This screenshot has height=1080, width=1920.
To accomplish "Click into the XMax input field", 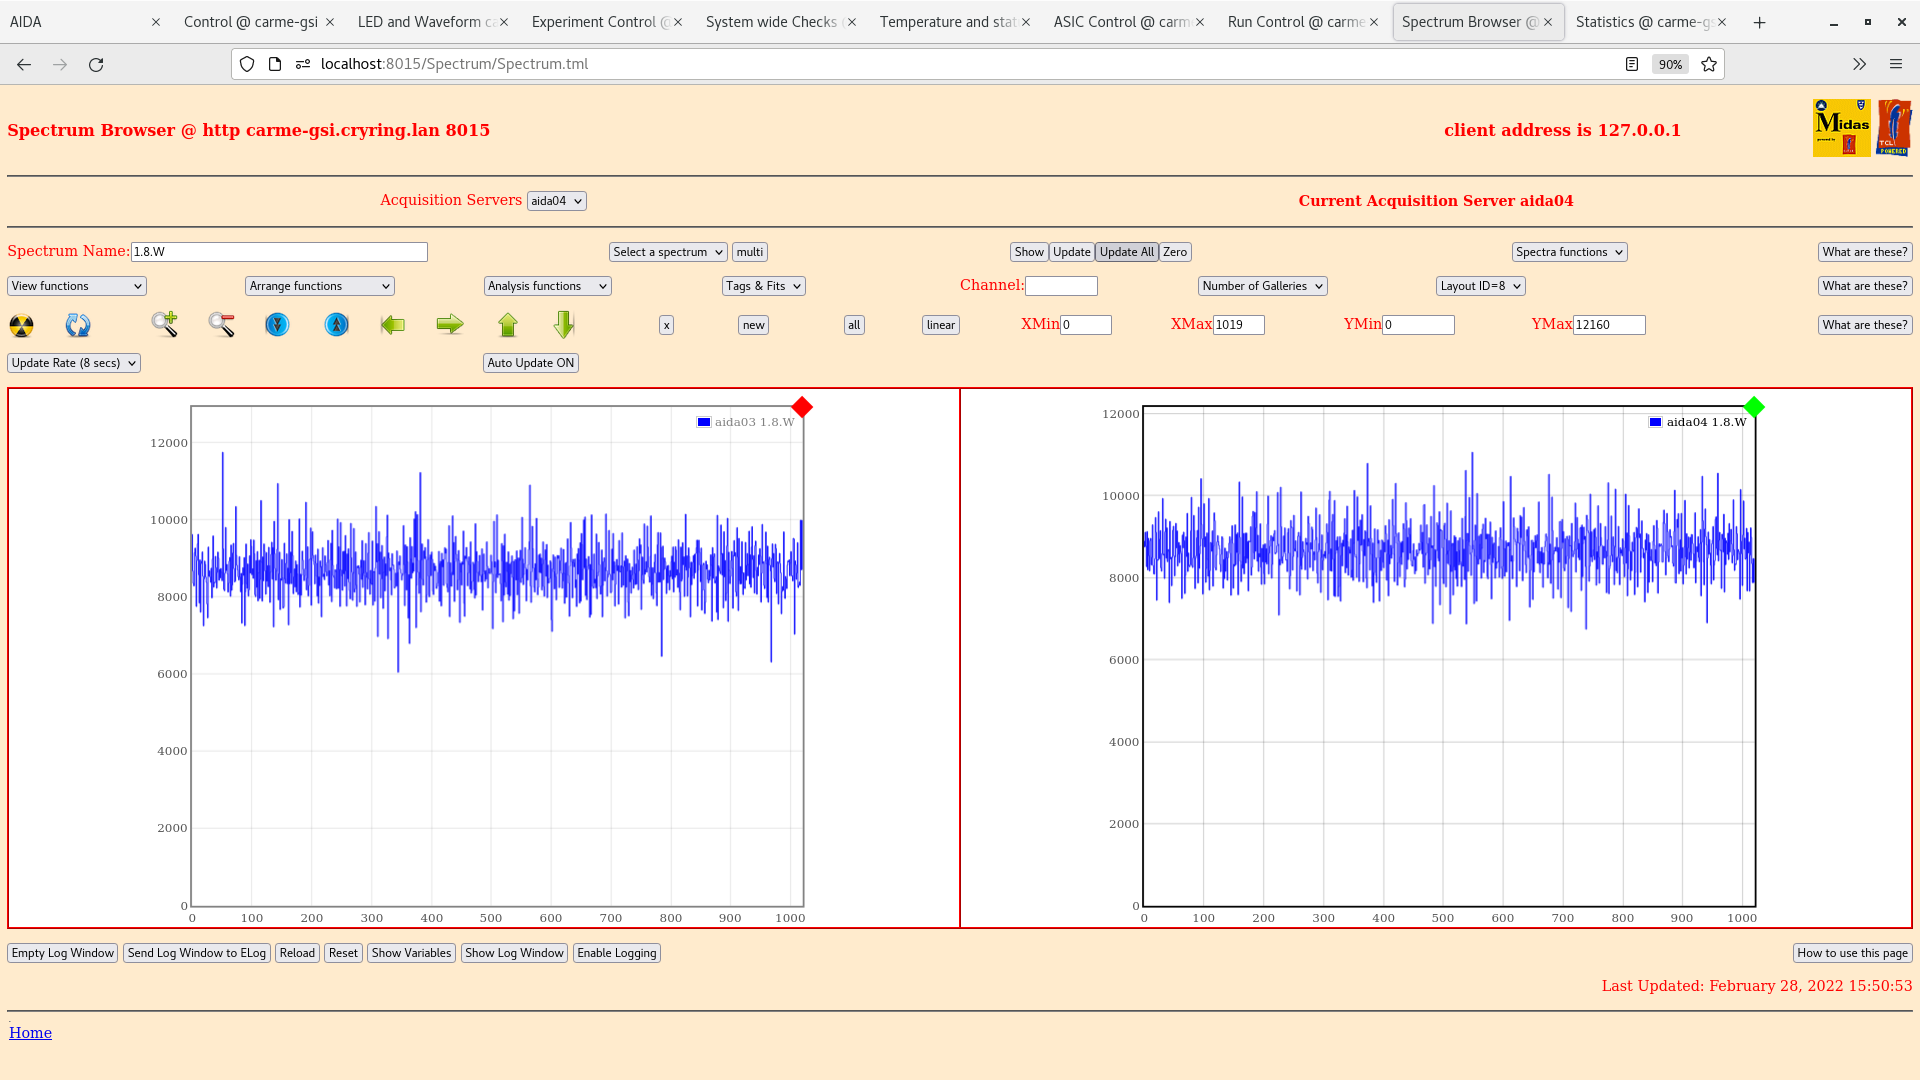I will [1239, 325].
